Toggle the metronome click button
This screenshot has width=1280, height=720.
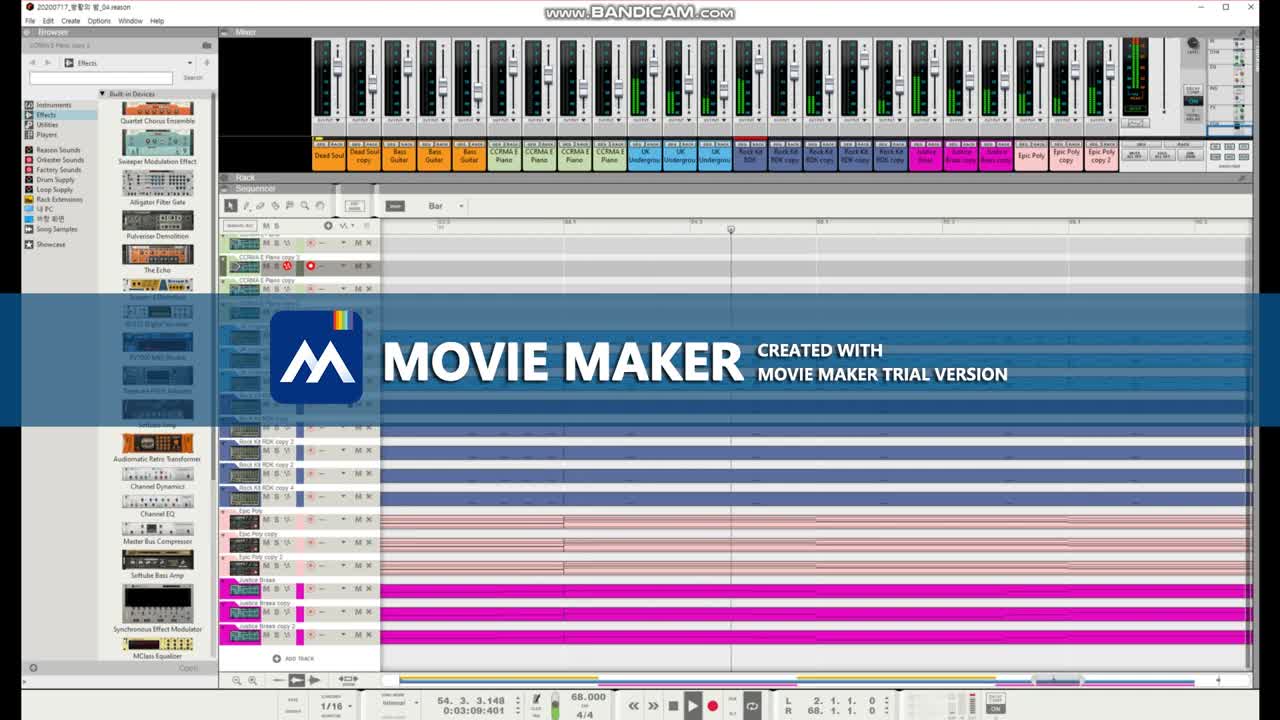coord(535,702)
